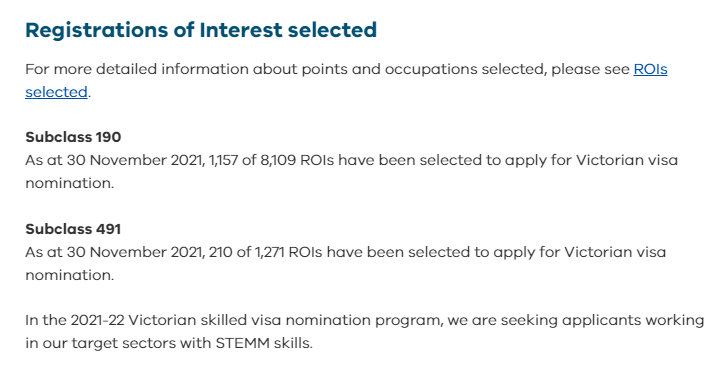Click the words 'For more detailed information'
The width and height of the screenshot is (720, 366).
coord(137,69)
